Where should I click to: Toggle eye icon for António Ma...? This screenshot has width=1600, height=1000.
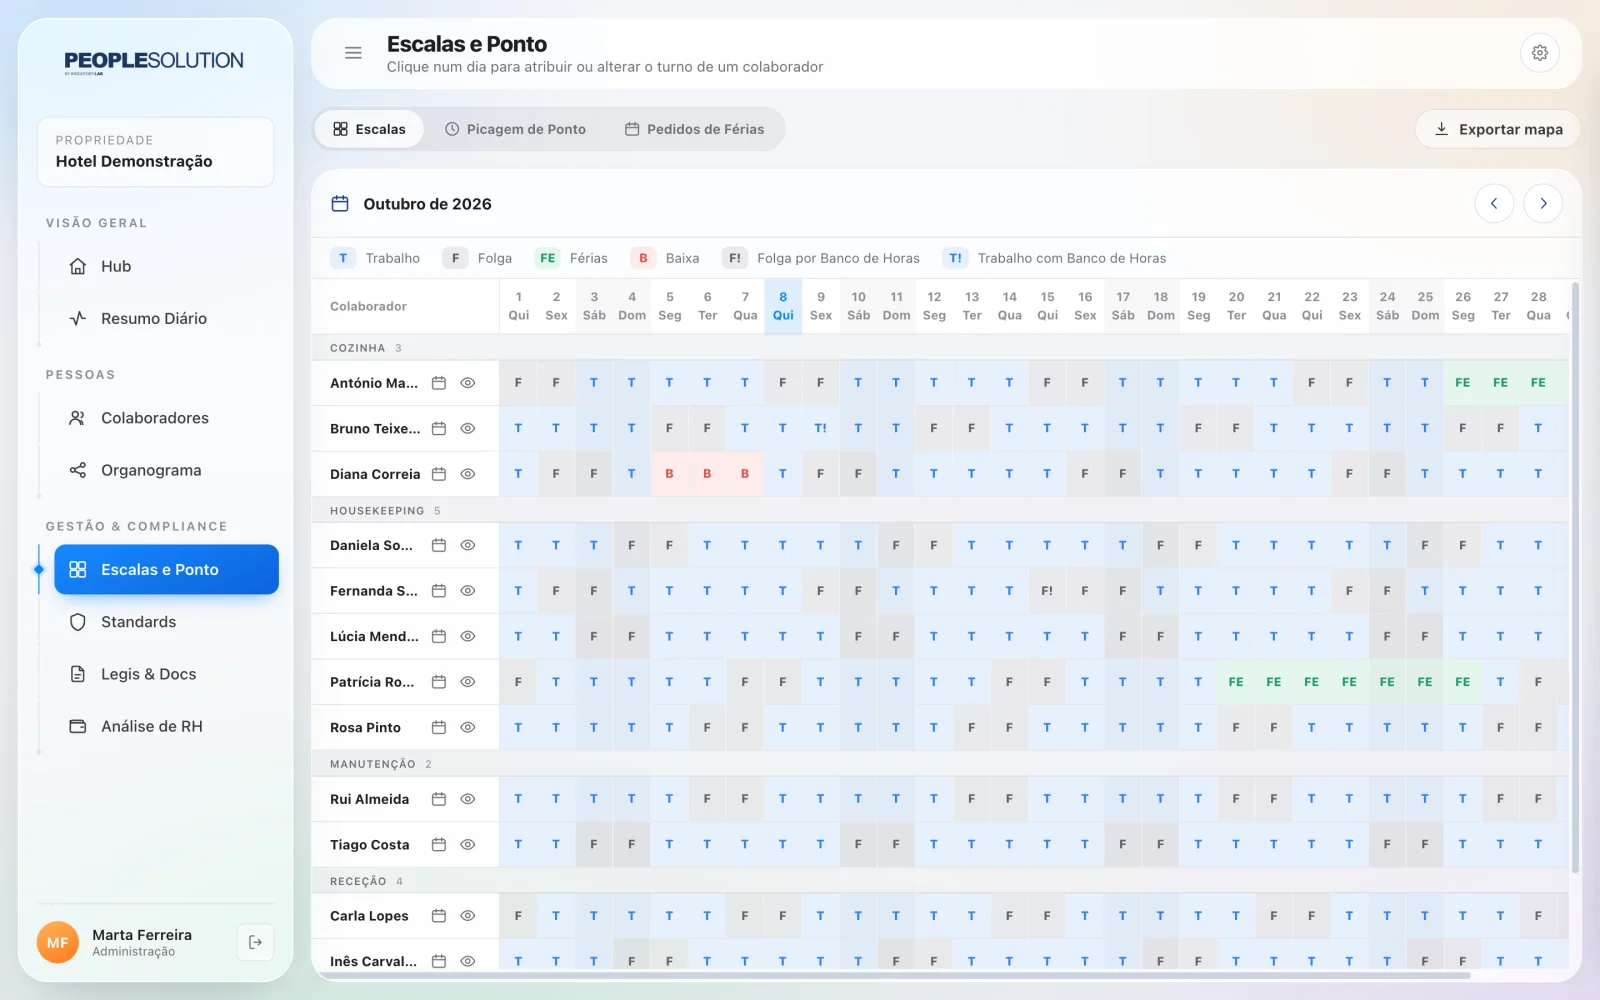tap(468, 383)
